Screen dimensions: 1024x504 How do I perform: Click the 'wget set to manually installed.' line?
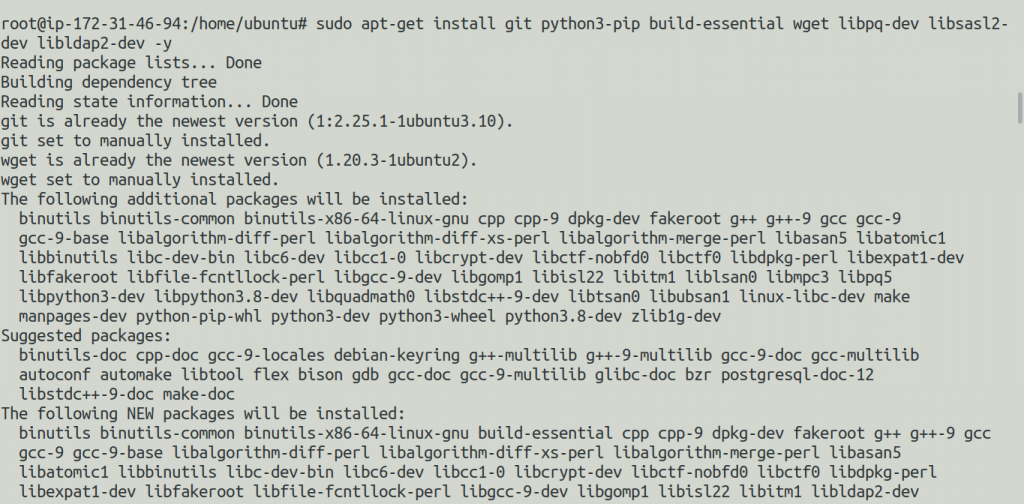click(x=140, y=180)
